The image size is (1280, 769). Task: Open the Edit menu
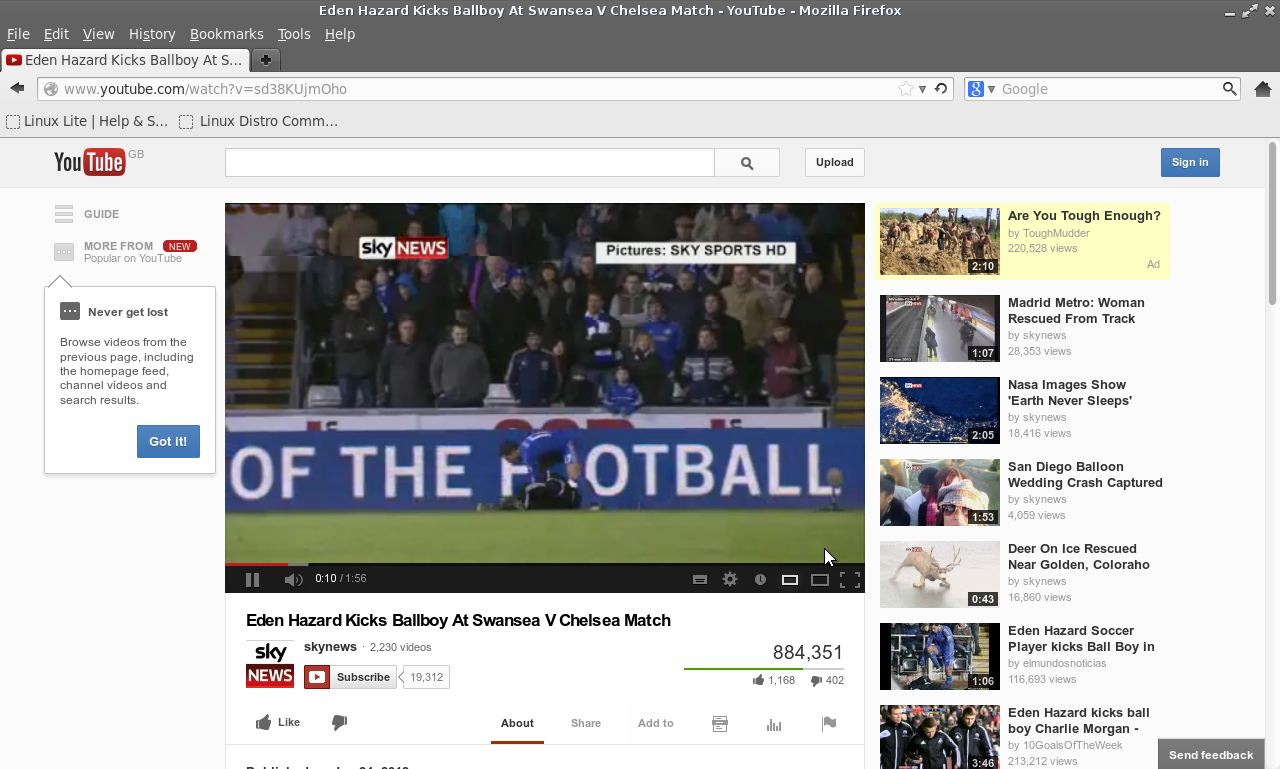tap(56, 34)
